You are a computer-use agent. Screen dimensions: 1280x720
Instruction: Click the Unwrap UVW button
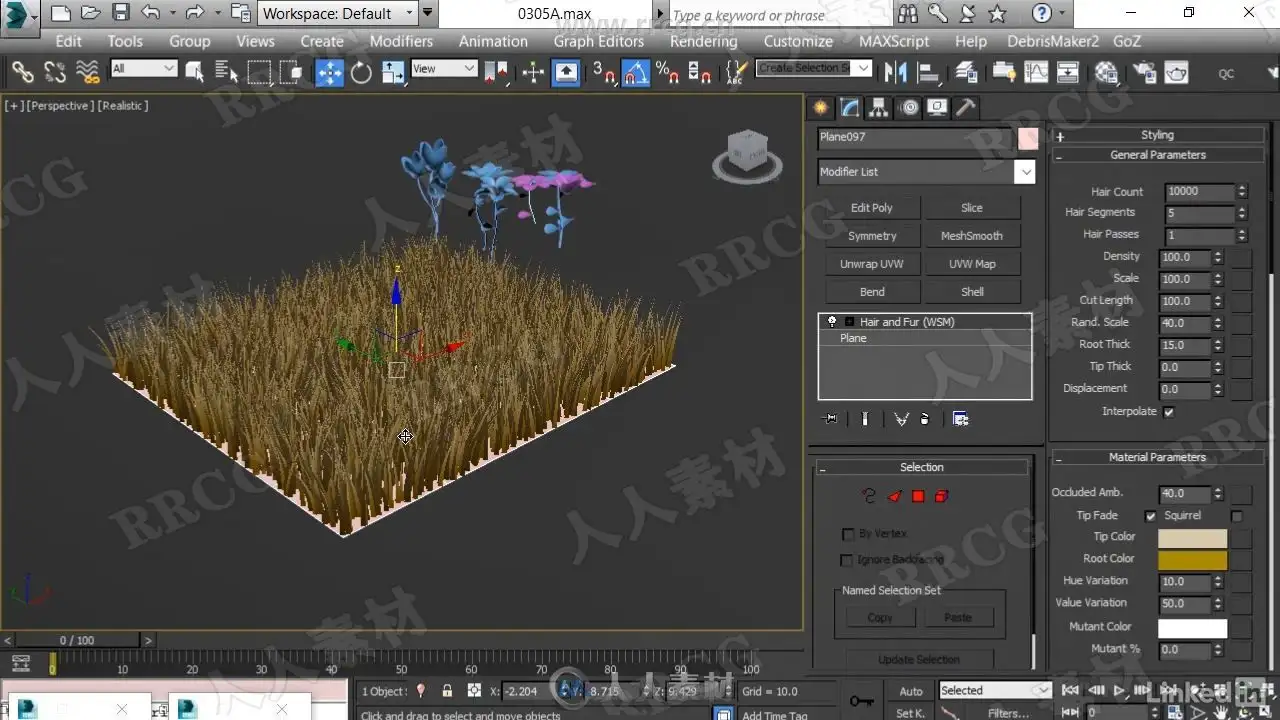871,264
